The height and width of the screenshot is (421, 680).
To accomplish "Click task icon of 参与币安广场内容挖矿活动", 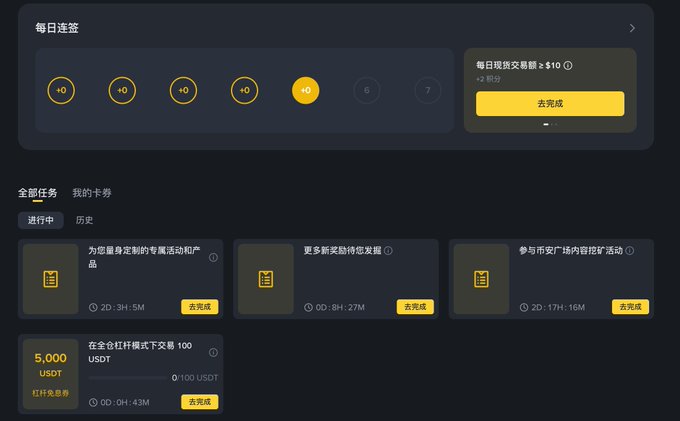I will point(481,279).
